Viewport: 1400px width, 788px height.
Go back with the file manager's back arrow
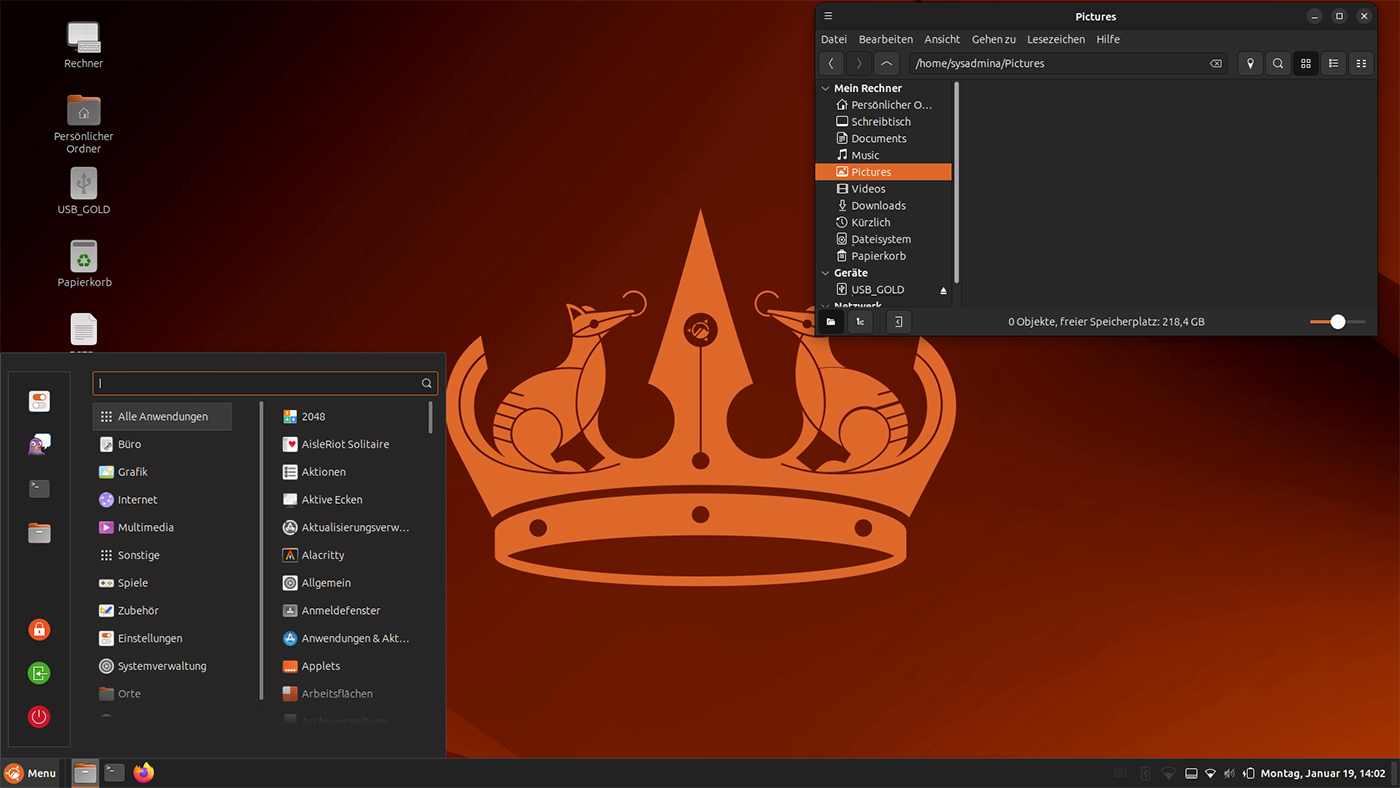click(x=831, y=63)
